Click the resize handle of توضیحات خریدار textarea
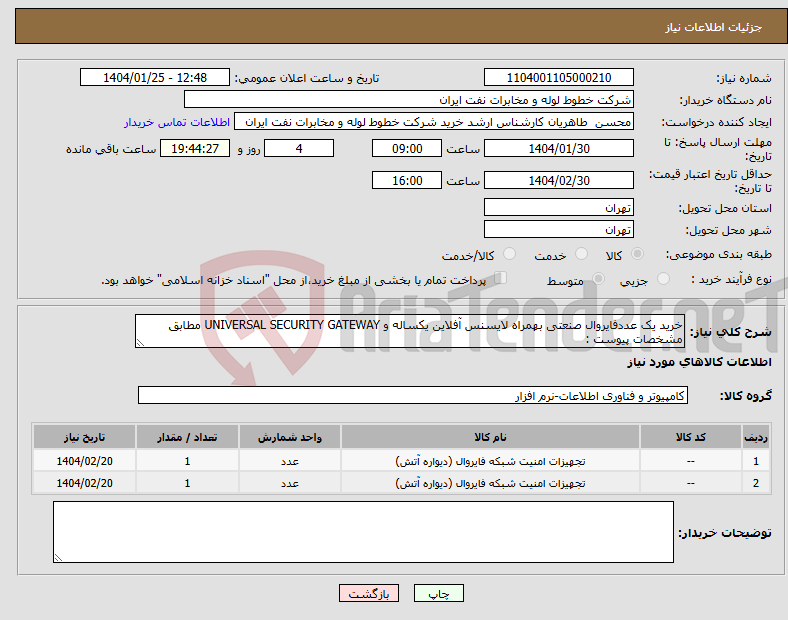This screenshot has height=620, width=788. pyautogui.click(x=58, y=558)
